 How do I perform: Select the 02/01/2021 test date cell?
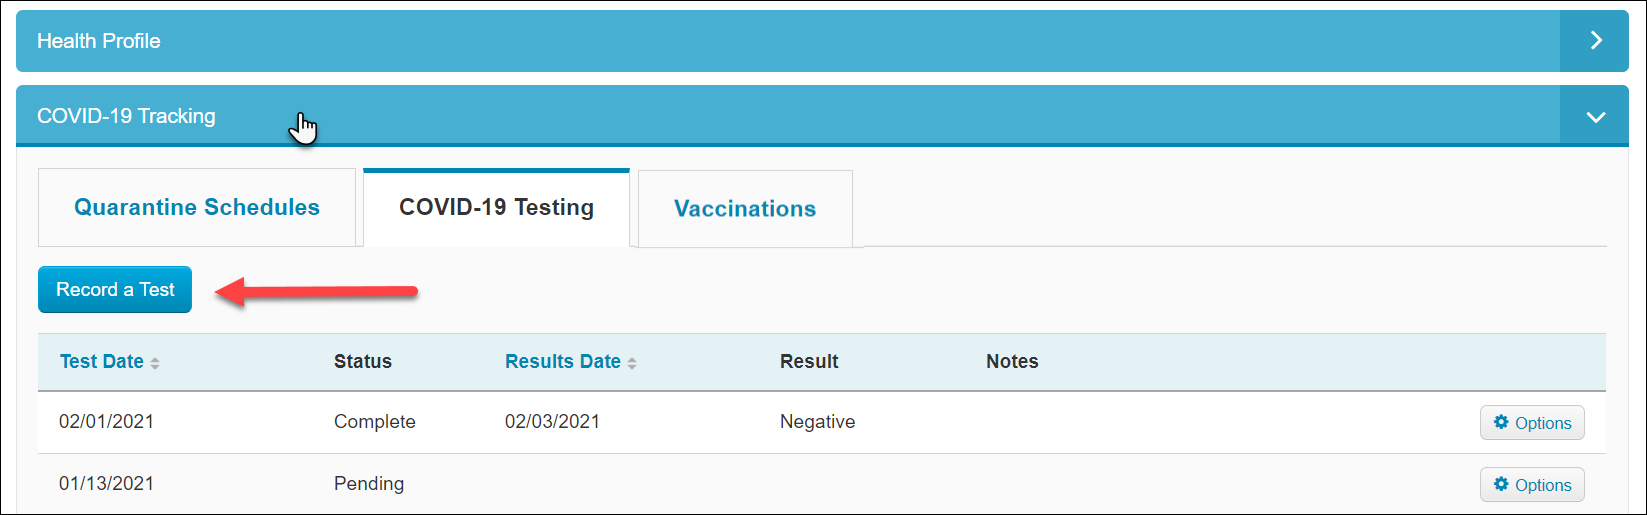(x=107, y=422)
